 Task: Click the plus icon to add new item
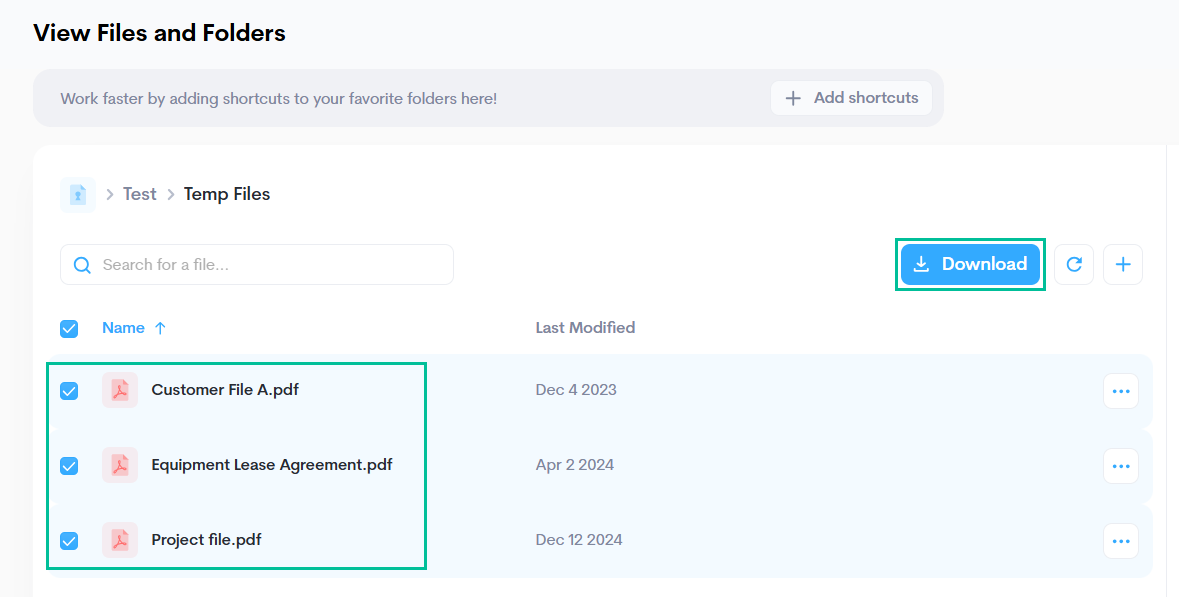1123,264
